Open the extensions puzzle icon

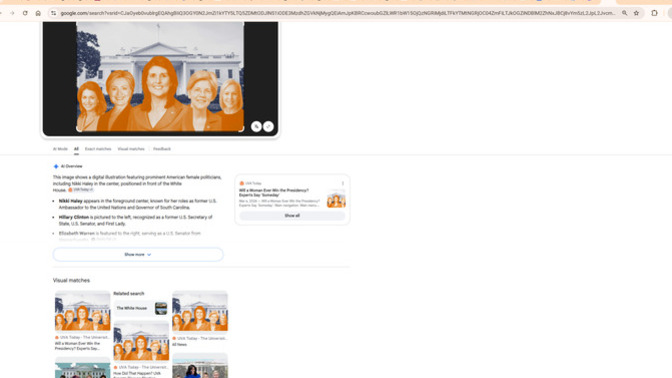click(654, 13)
